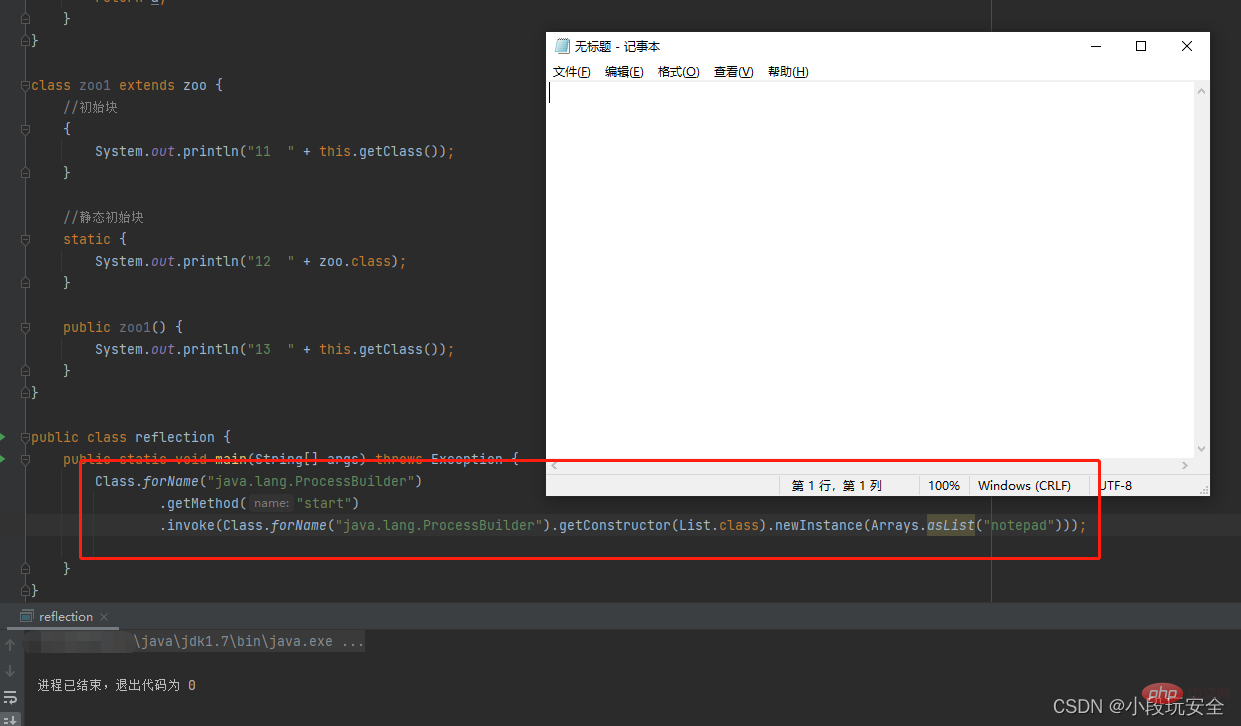This screenshot has height=726, width=1241.
Task: Click zoo1 class name in class declaration
Action: (x=95, y=85)
